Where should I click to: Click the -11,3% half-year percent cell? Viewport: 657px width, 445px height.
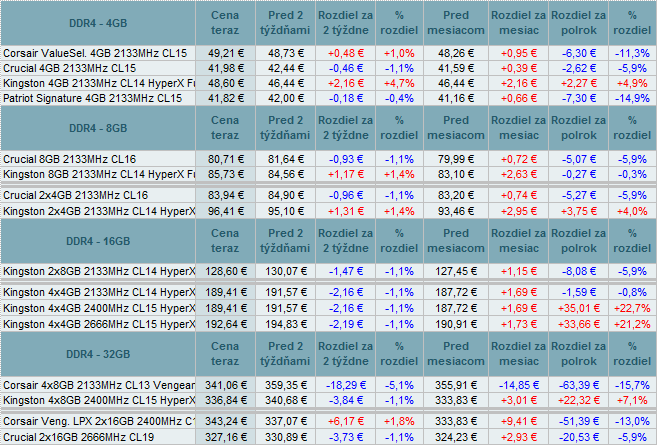pyautogui.click(x=632, y=53)
